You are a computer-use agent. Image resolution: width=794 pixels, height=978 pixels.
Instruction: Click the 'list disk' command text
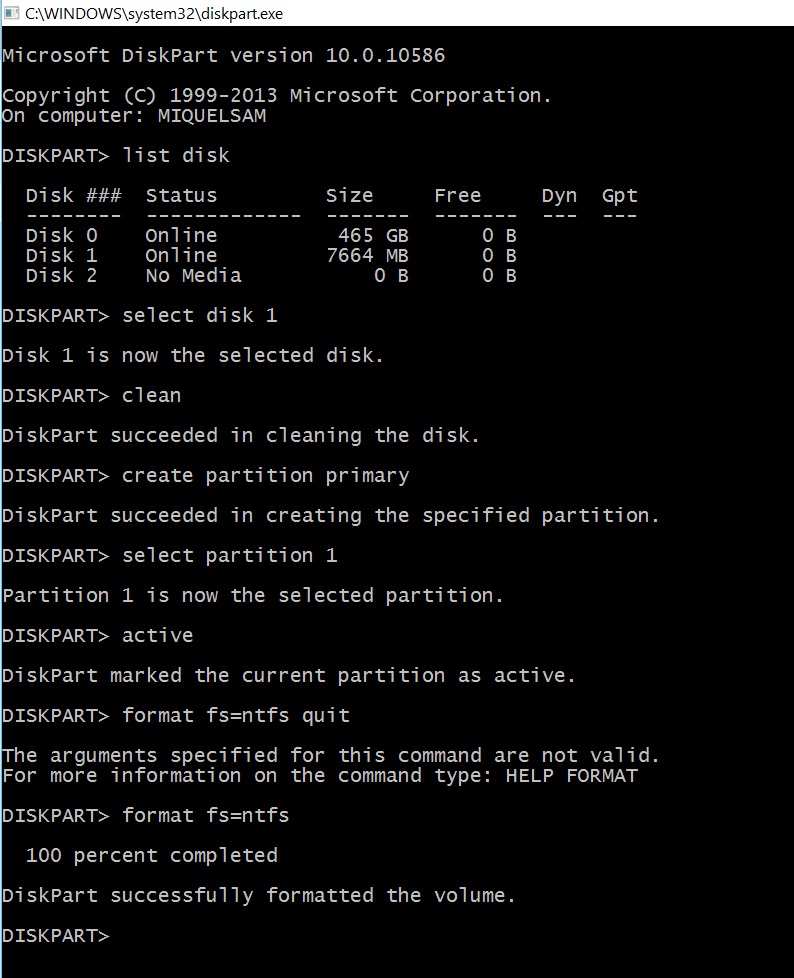176,155
